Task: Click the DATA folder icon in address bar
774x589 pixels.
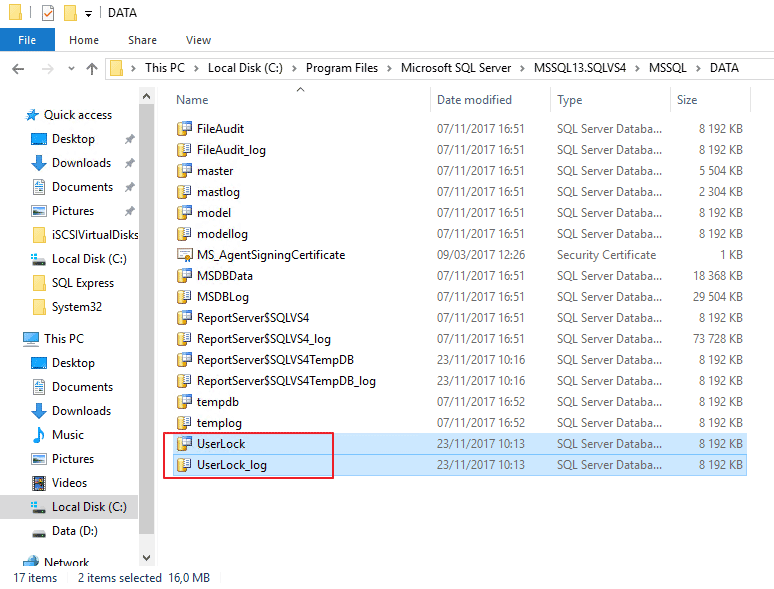Action: [x=116, y=68]
